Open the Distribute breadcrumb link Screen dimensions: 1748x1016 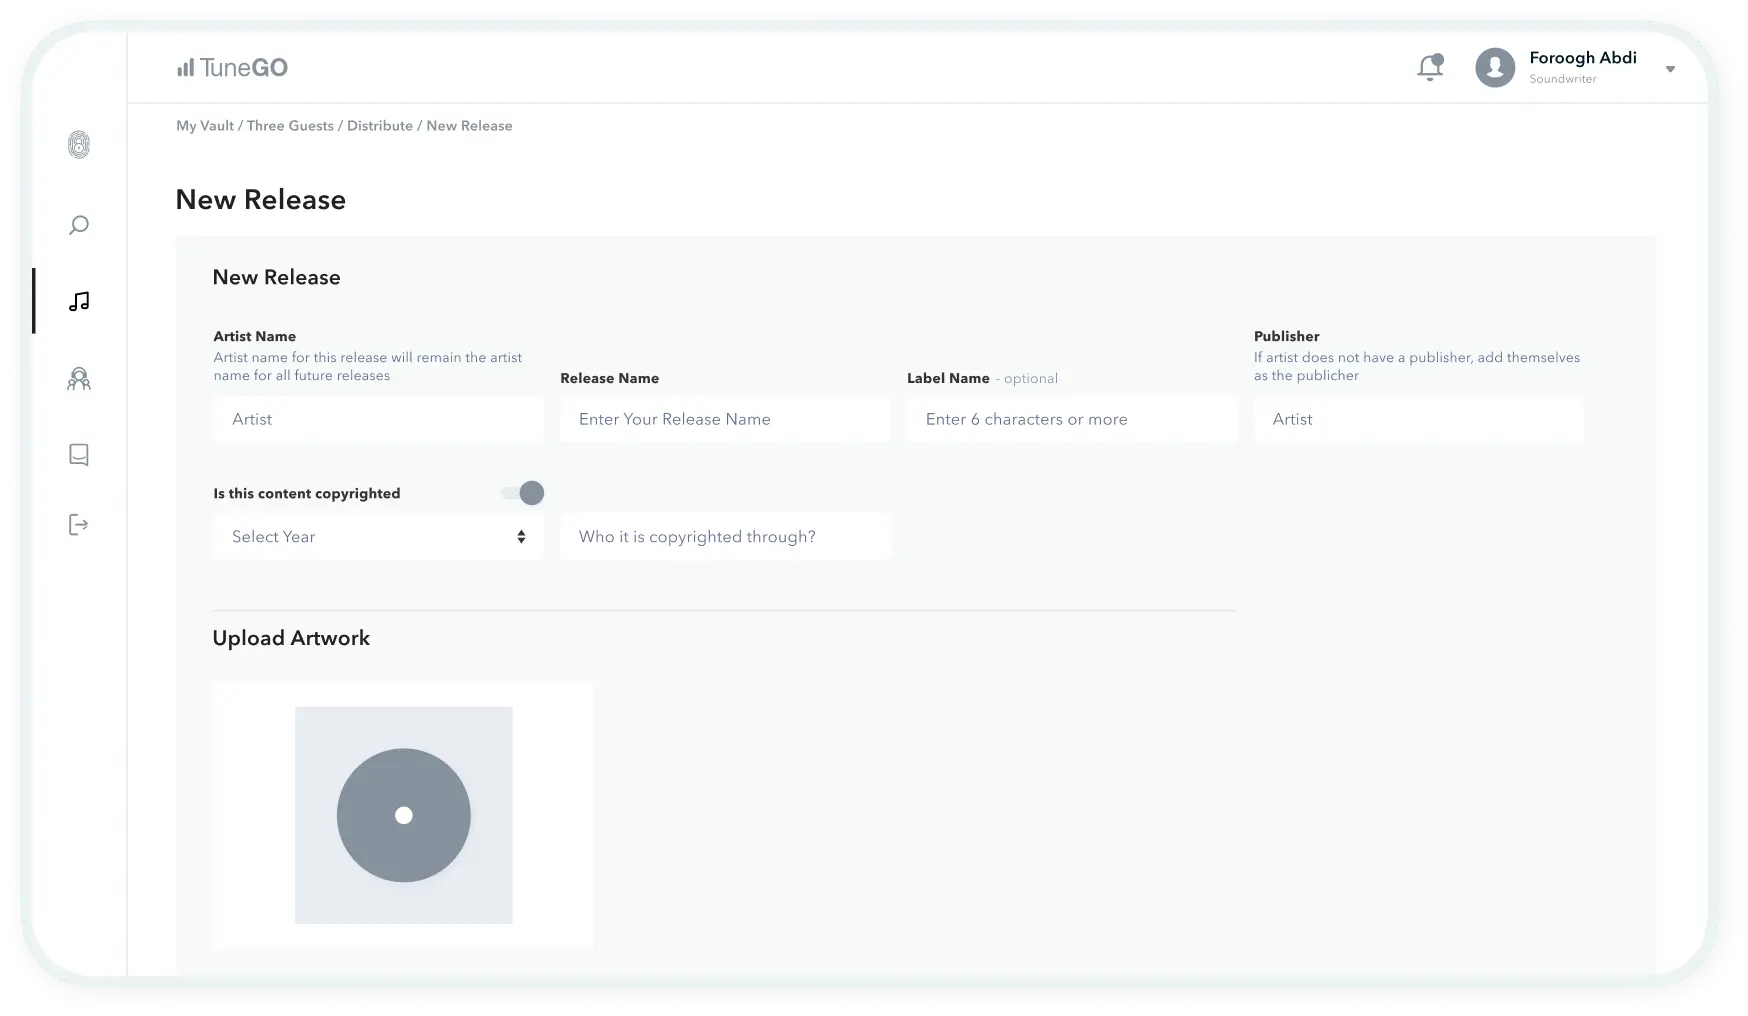click(380, 126)
